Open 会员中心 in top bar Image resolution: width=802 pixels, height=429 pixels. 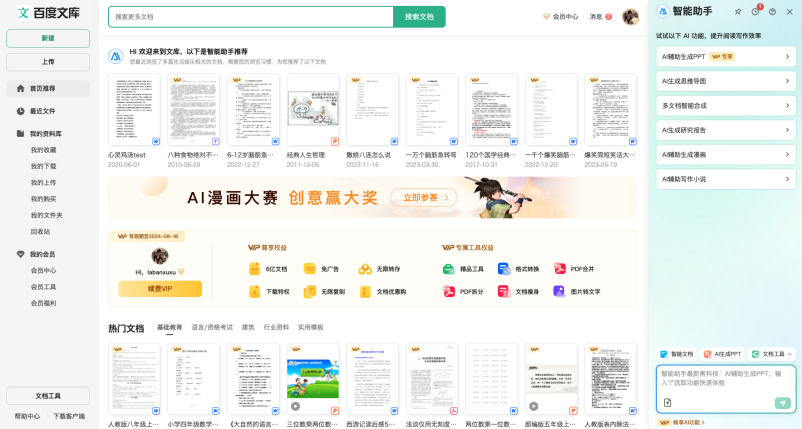pos(561,17)
